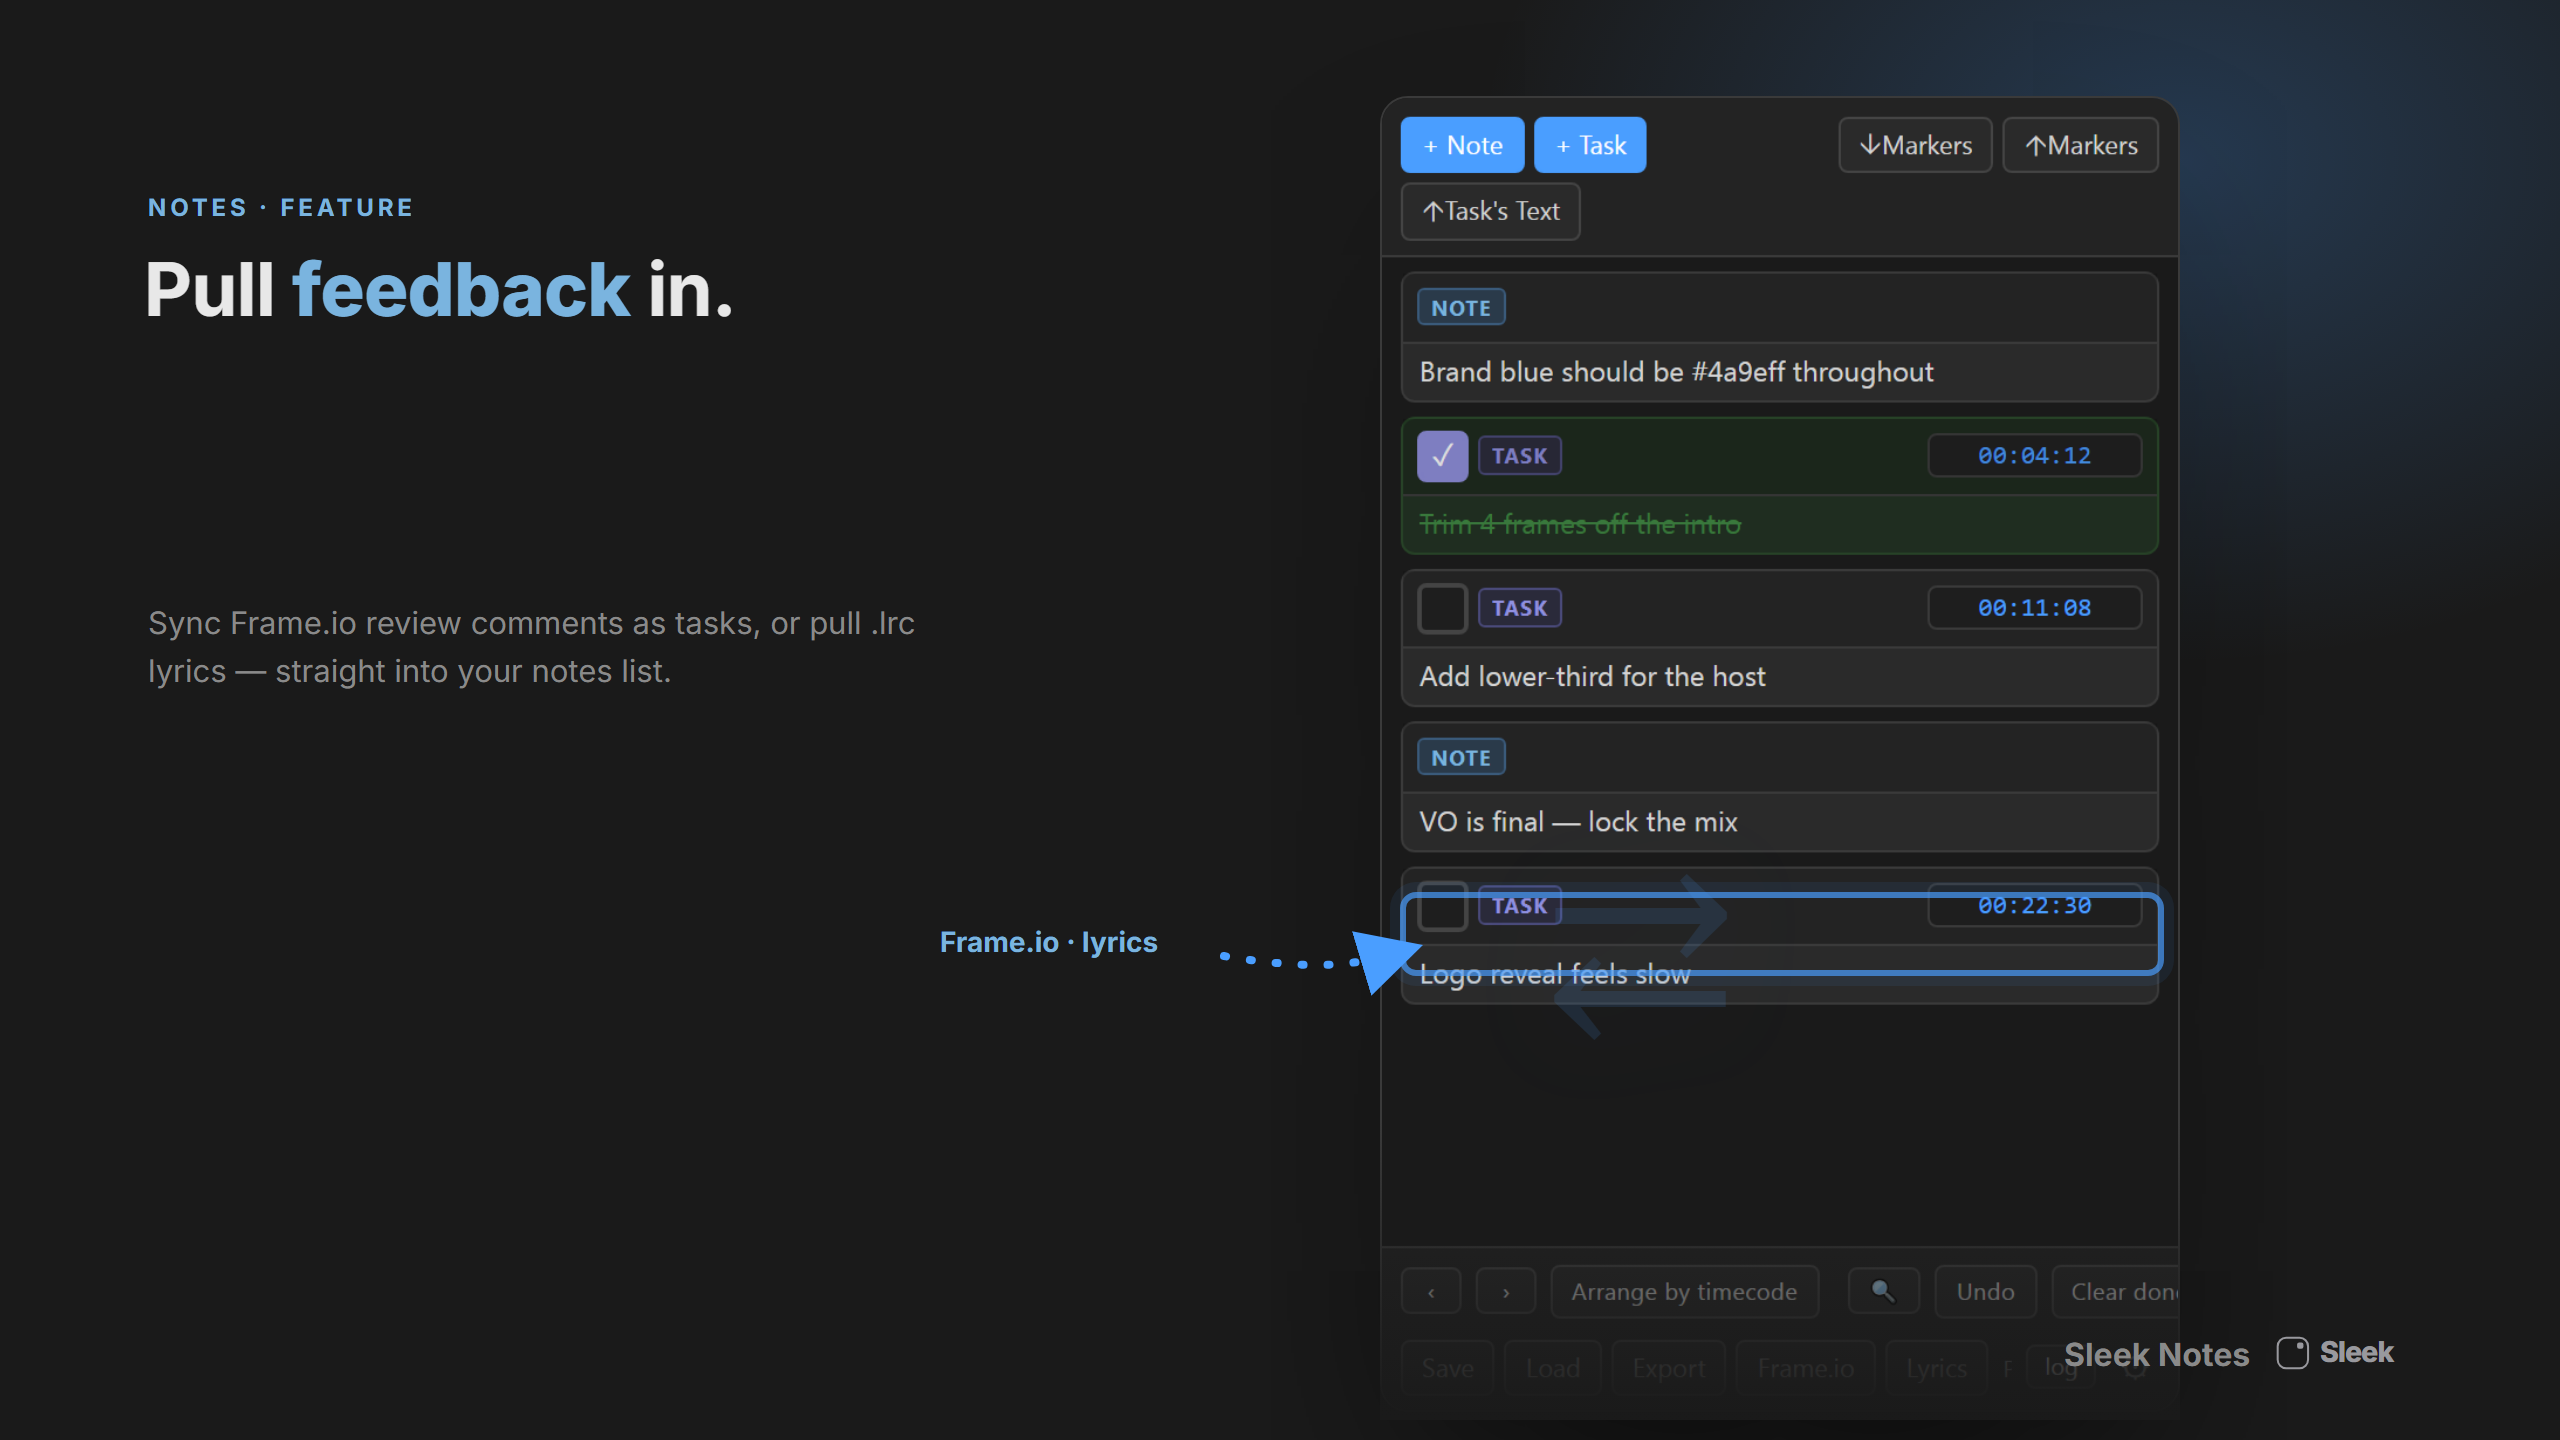Screen dimensions: 2560x1440
Task: Open timecode field 00:04:12
Action: click(2034, 456)
